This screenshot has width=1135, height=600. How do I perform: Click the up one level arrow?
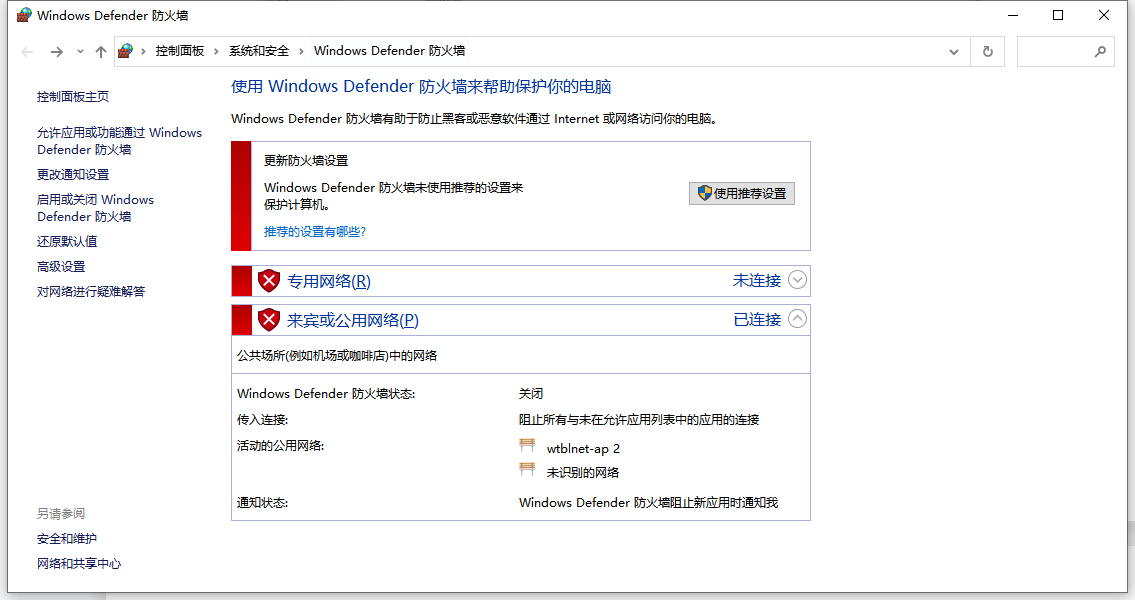click(100, 51)
